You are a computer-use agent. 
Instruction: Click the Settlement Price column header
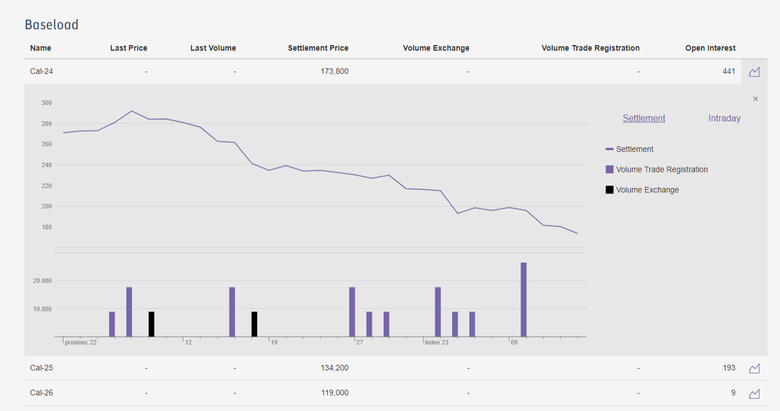[318, 47]
